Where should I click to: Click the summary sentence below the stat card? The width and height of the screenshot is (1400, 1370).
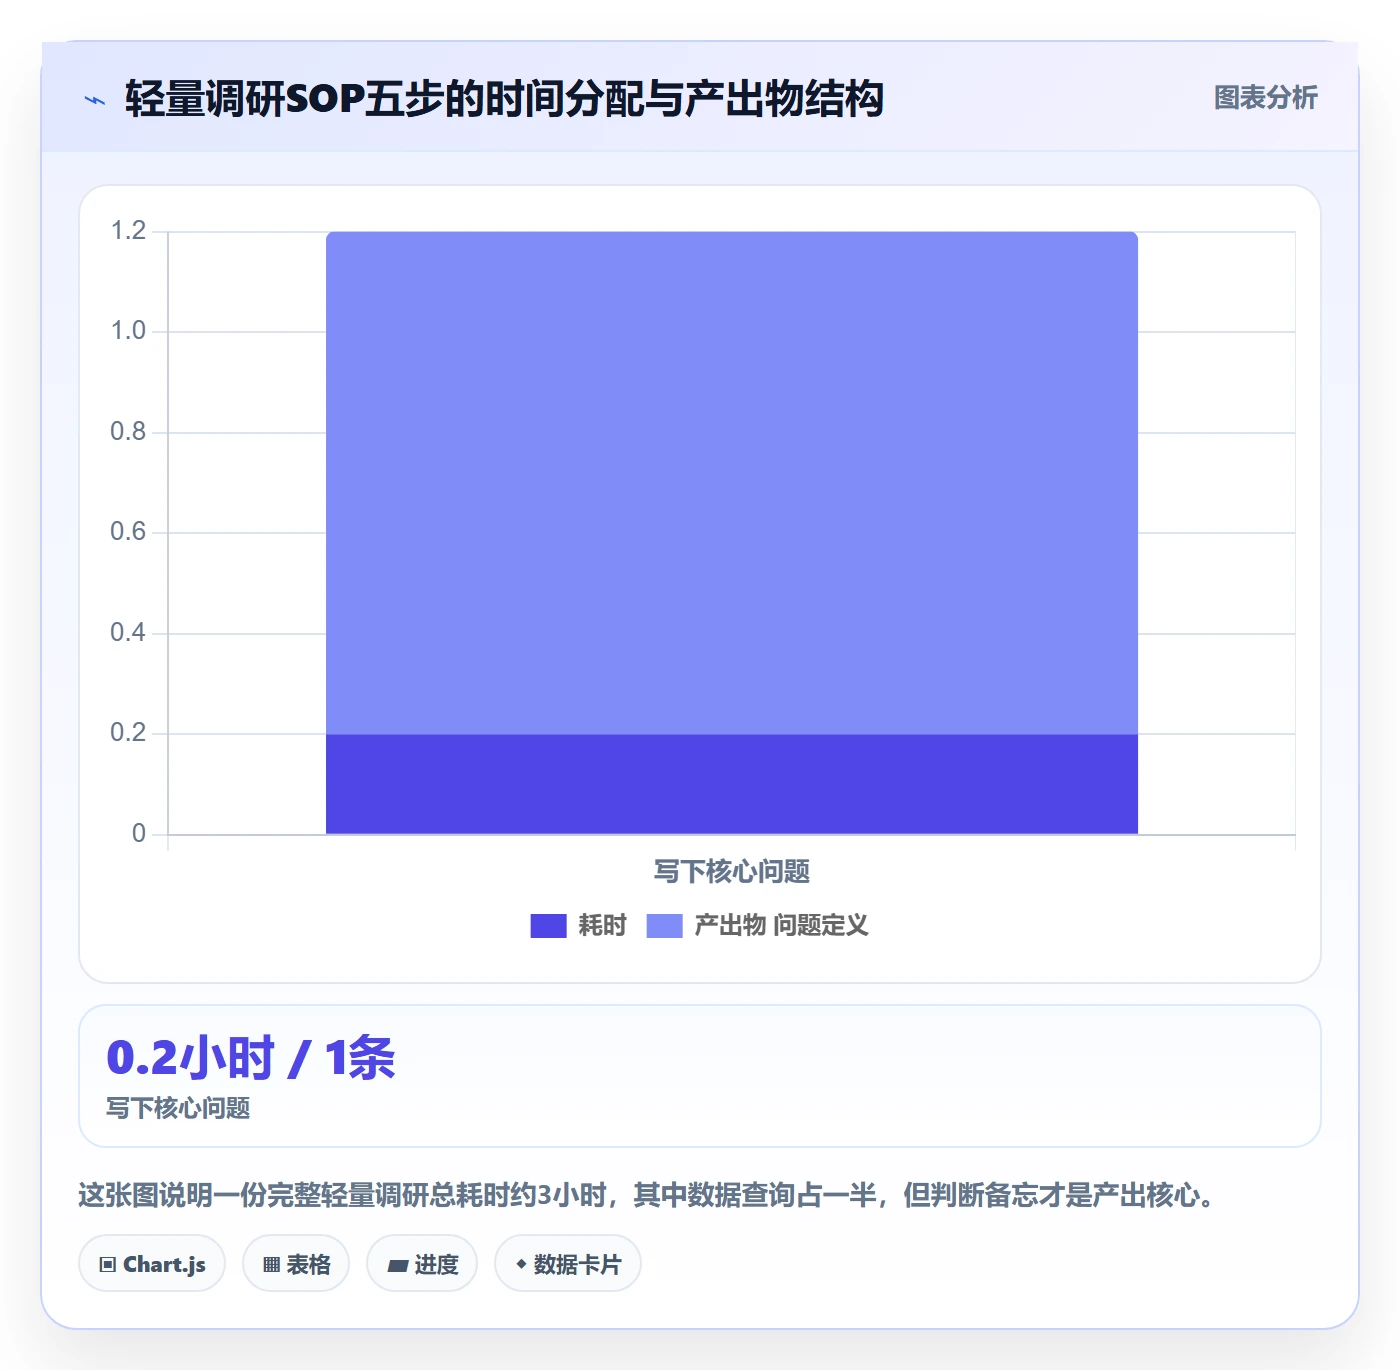pyautogui.click(x=648, y=1195)
